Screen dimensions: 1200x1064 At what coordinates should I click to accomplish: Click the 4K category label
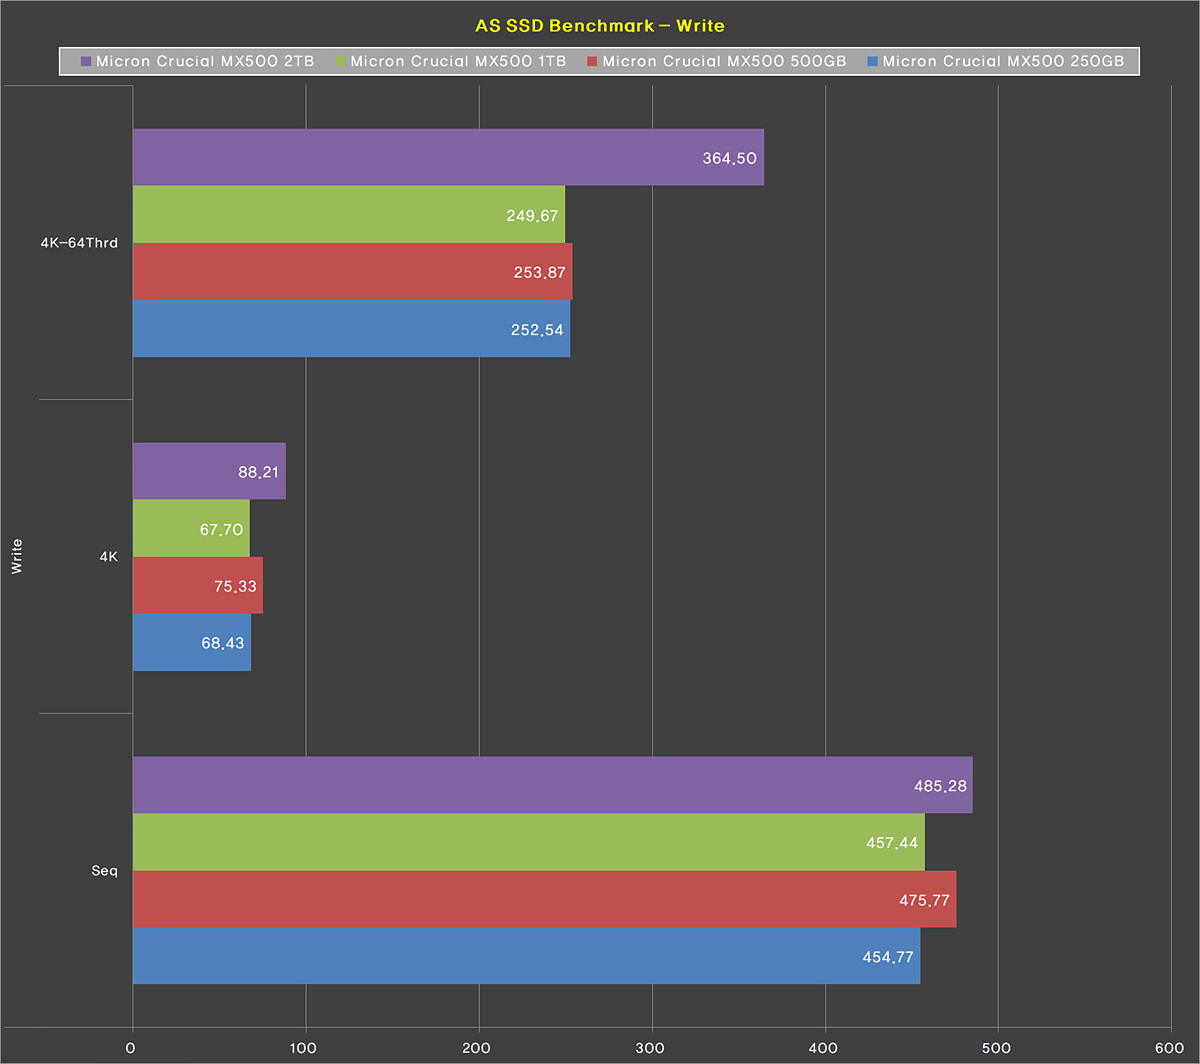tap(109, 557)
